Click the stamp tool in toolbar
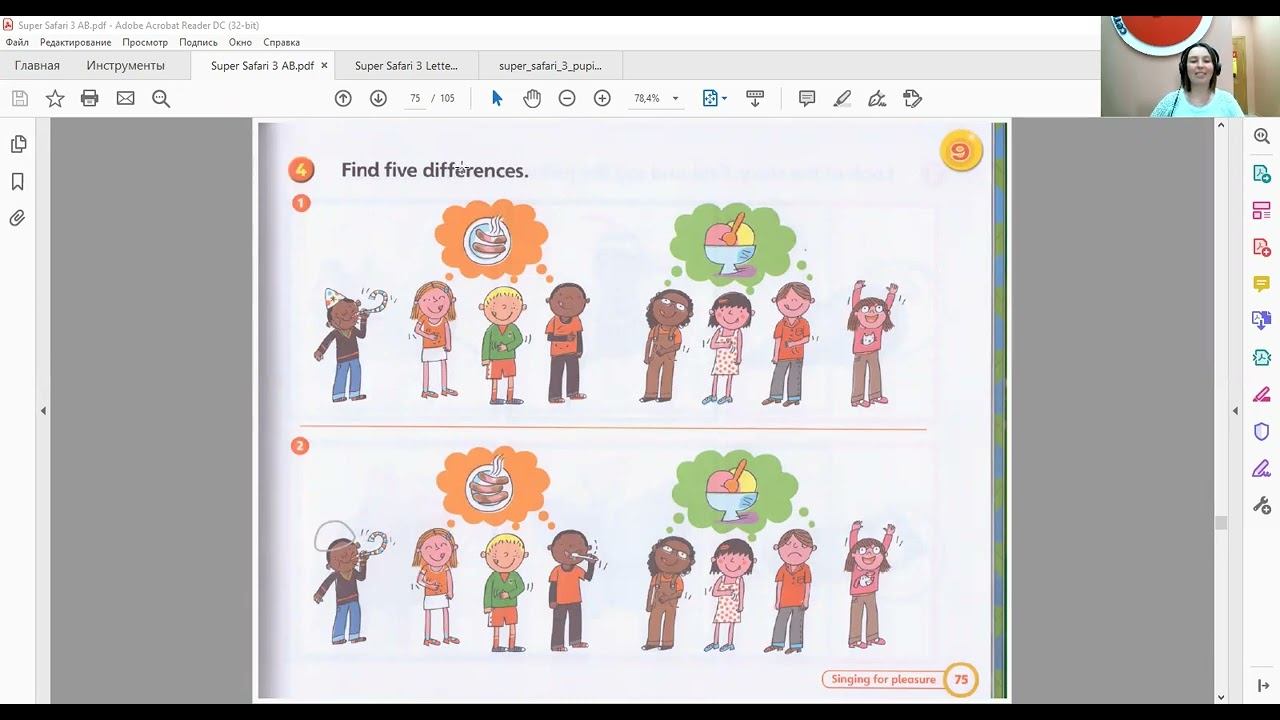The image size is (1280, 720). pyautogui.click(x=912, y=98)
